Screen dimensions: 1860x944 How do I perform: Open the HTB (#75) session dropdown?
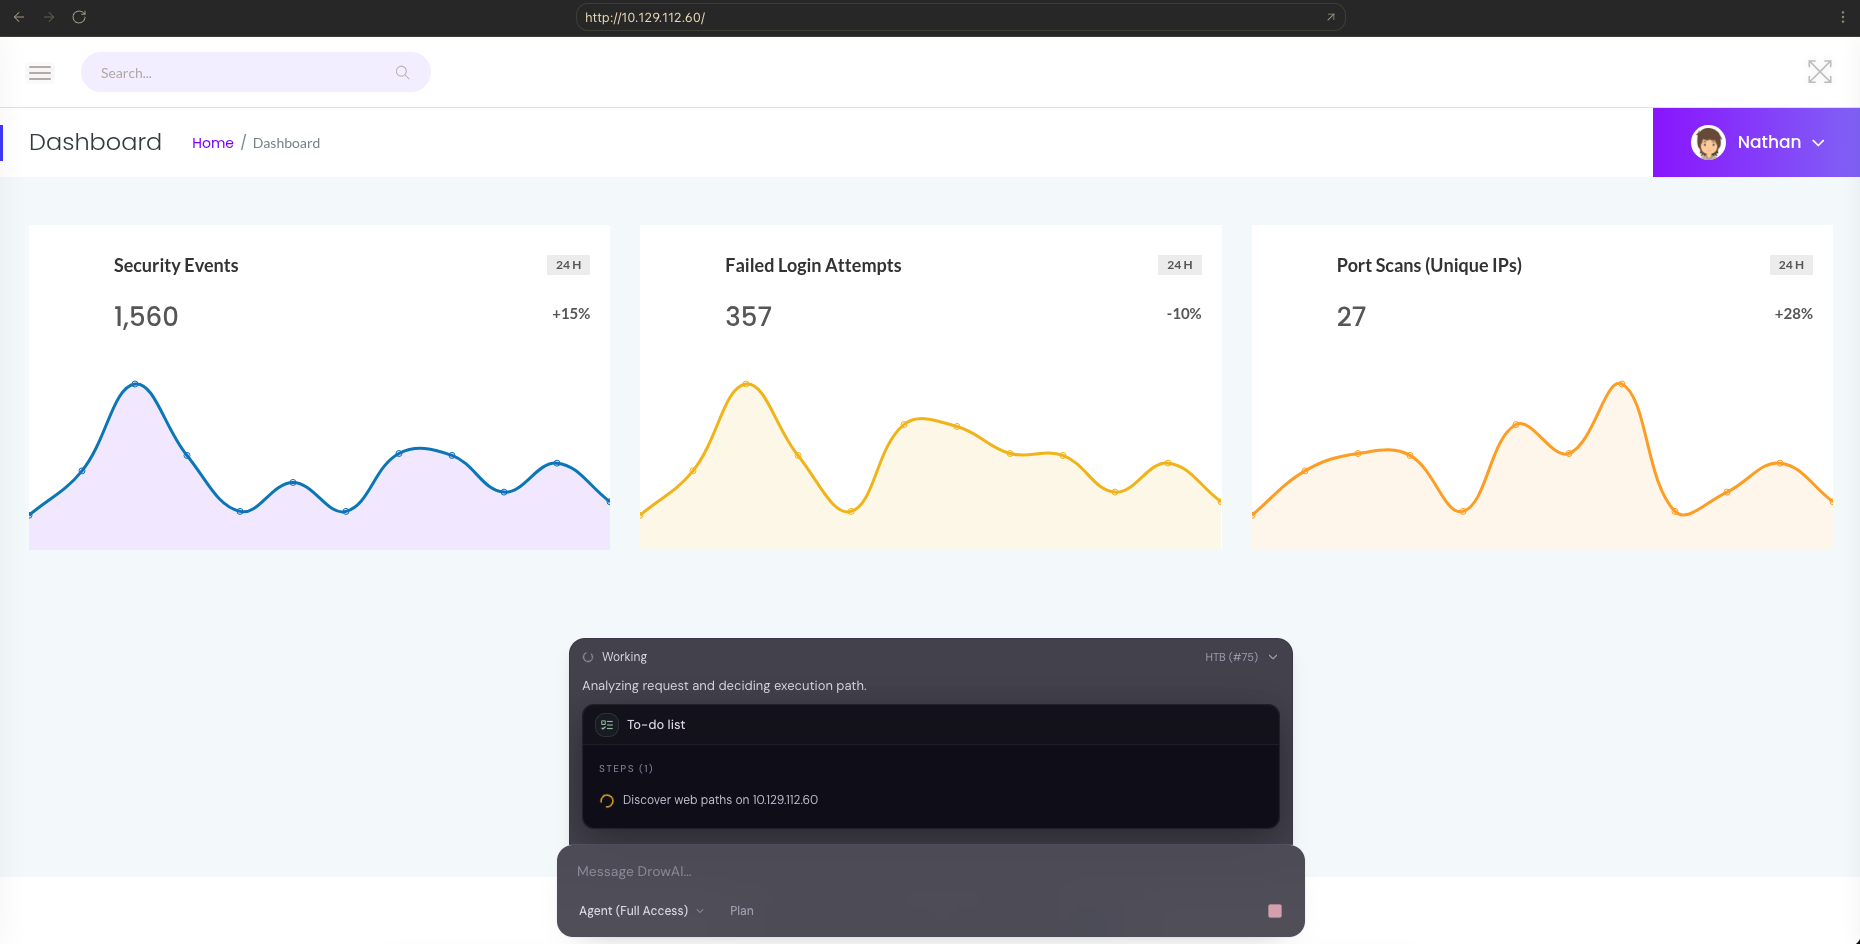[1241, 657]
